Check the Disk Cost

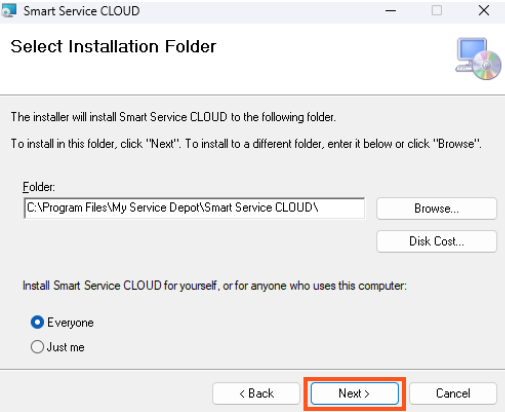[x=436, y=241]
